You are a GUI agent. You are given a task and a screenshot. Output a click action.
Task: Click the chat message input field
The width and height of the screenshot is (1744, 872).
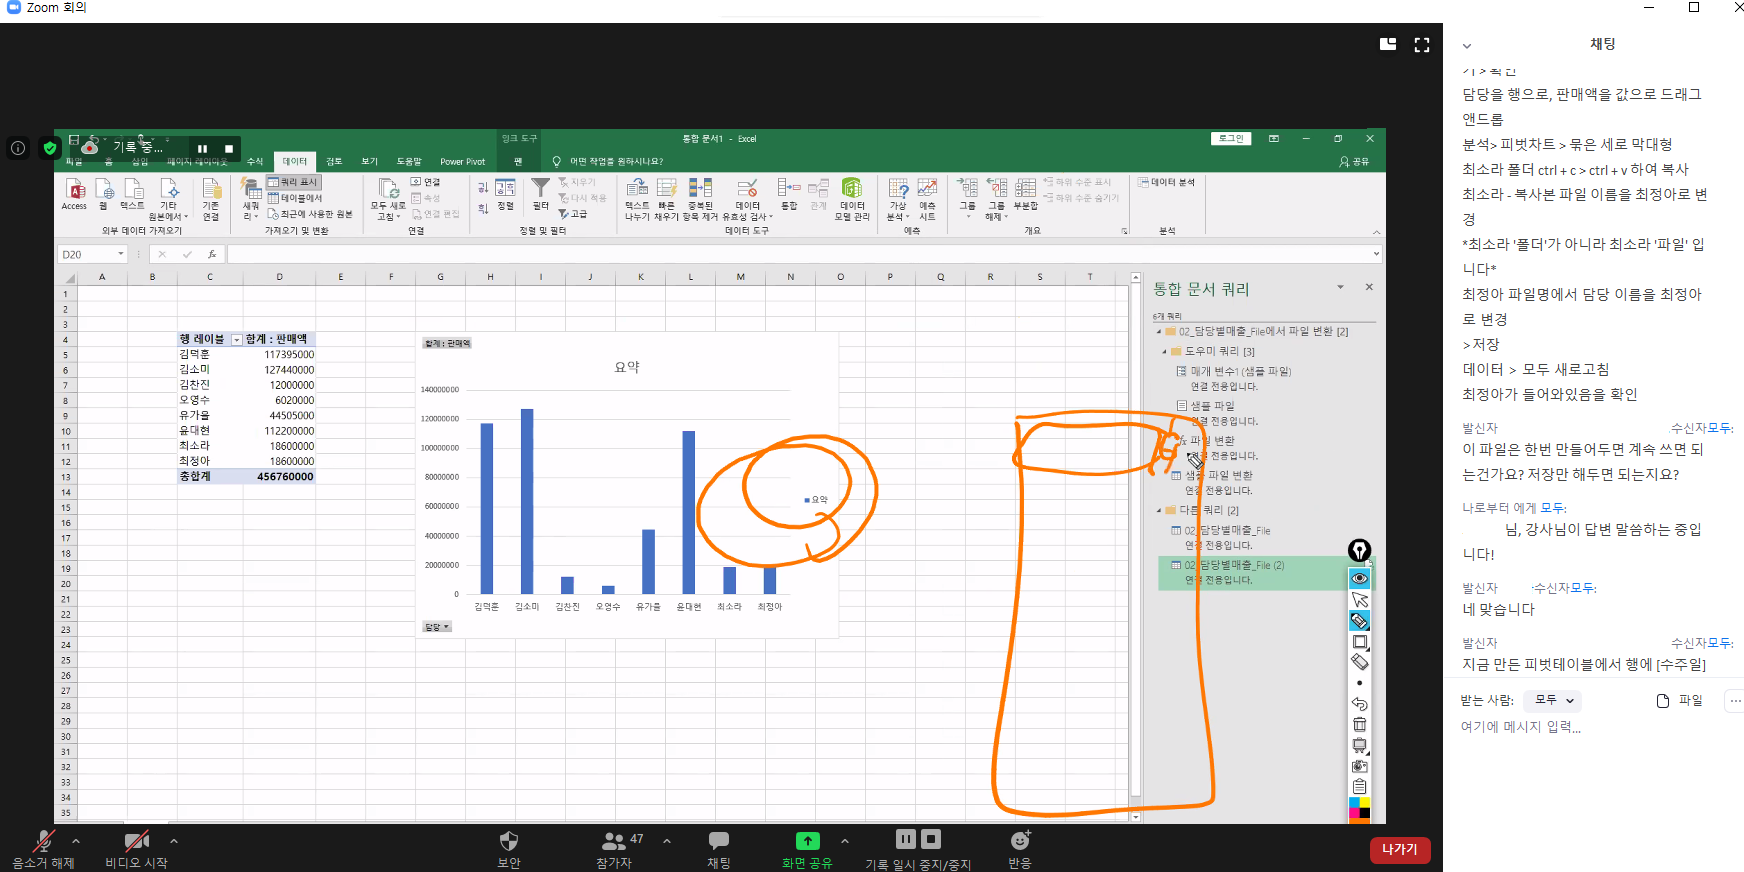click(1590, 727)
